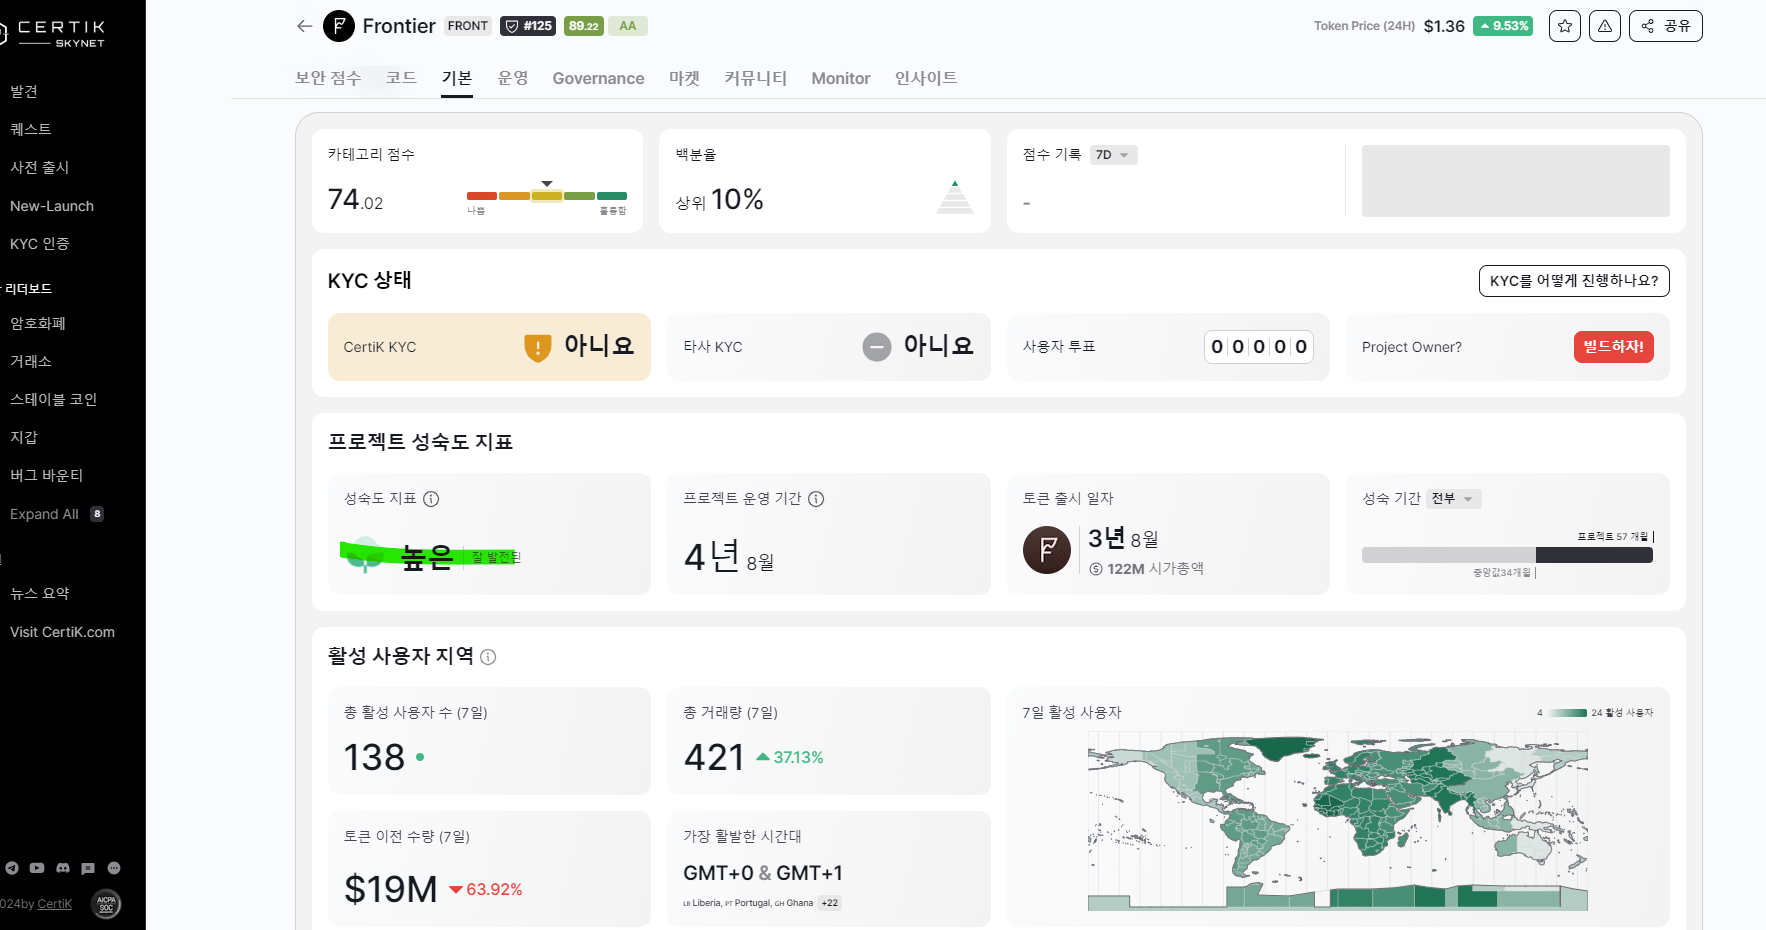Open the Telegram icon in sidebar footer
This screenshot has height=930, width=1766.
12,868
